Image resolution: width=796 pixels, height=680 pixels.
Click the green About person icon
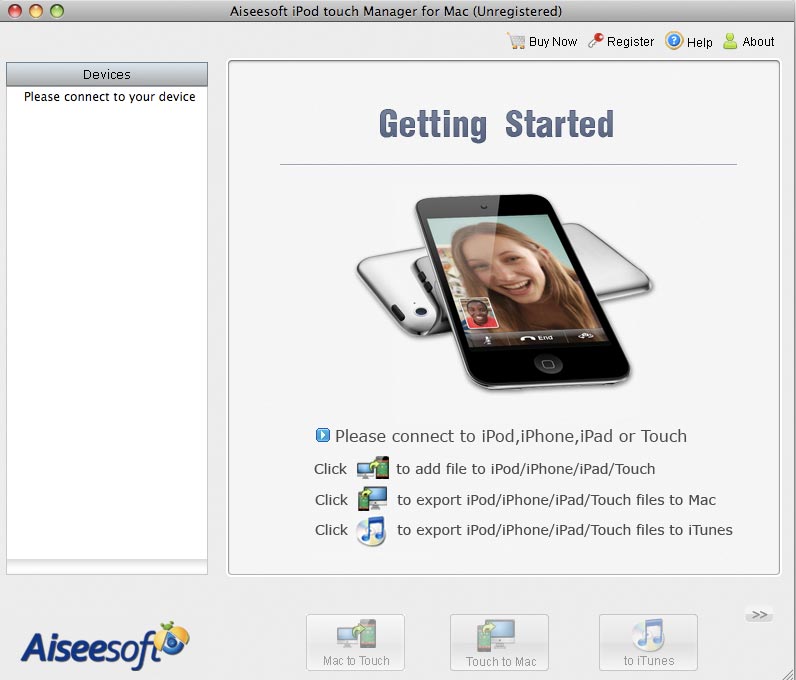[x=730, y=41]
